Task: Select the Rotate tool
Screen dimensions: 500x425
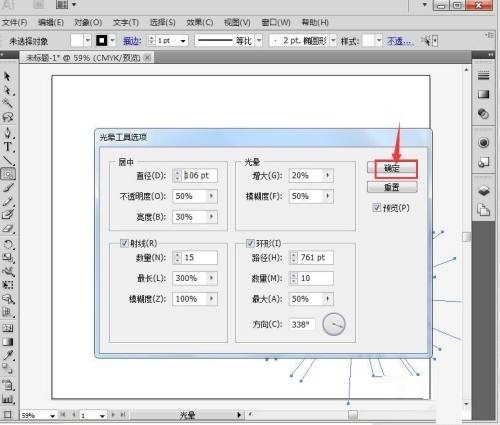Action: (7, 244)
